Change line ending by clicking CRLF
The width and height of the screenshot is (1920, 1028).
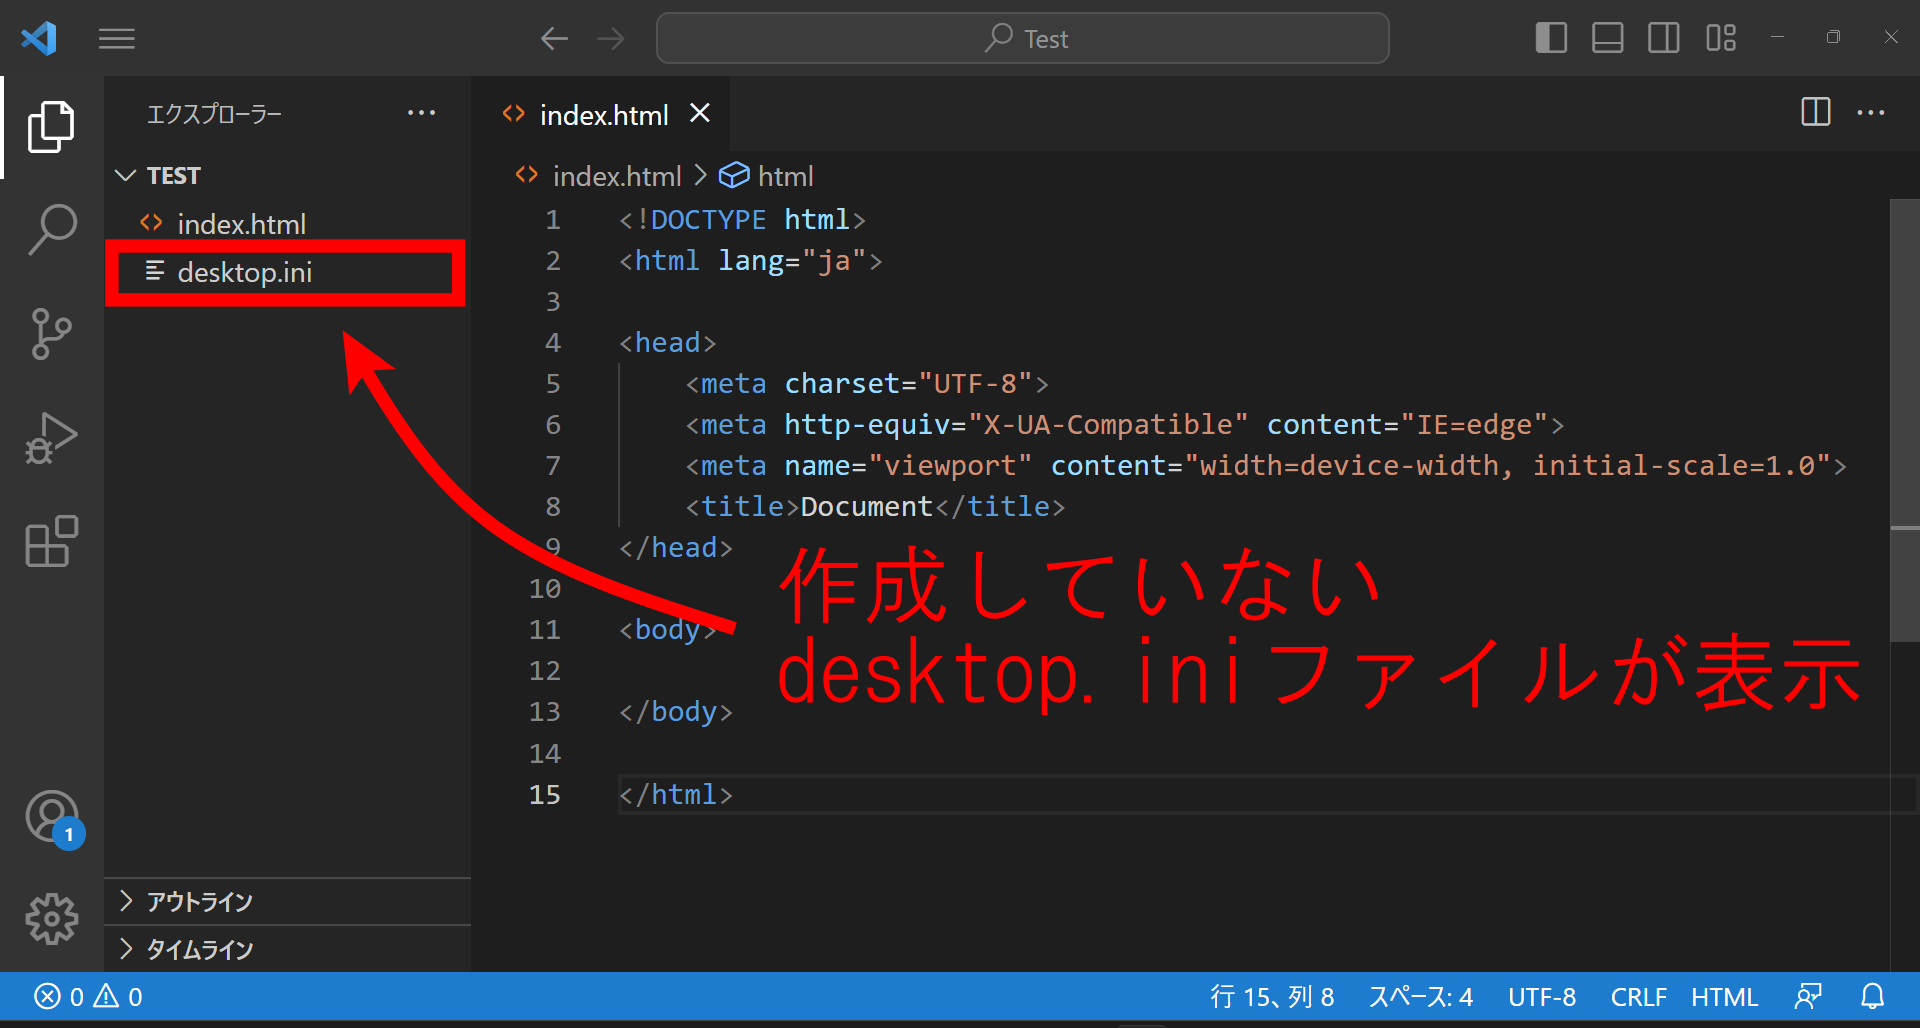(x=1638, y=996)
